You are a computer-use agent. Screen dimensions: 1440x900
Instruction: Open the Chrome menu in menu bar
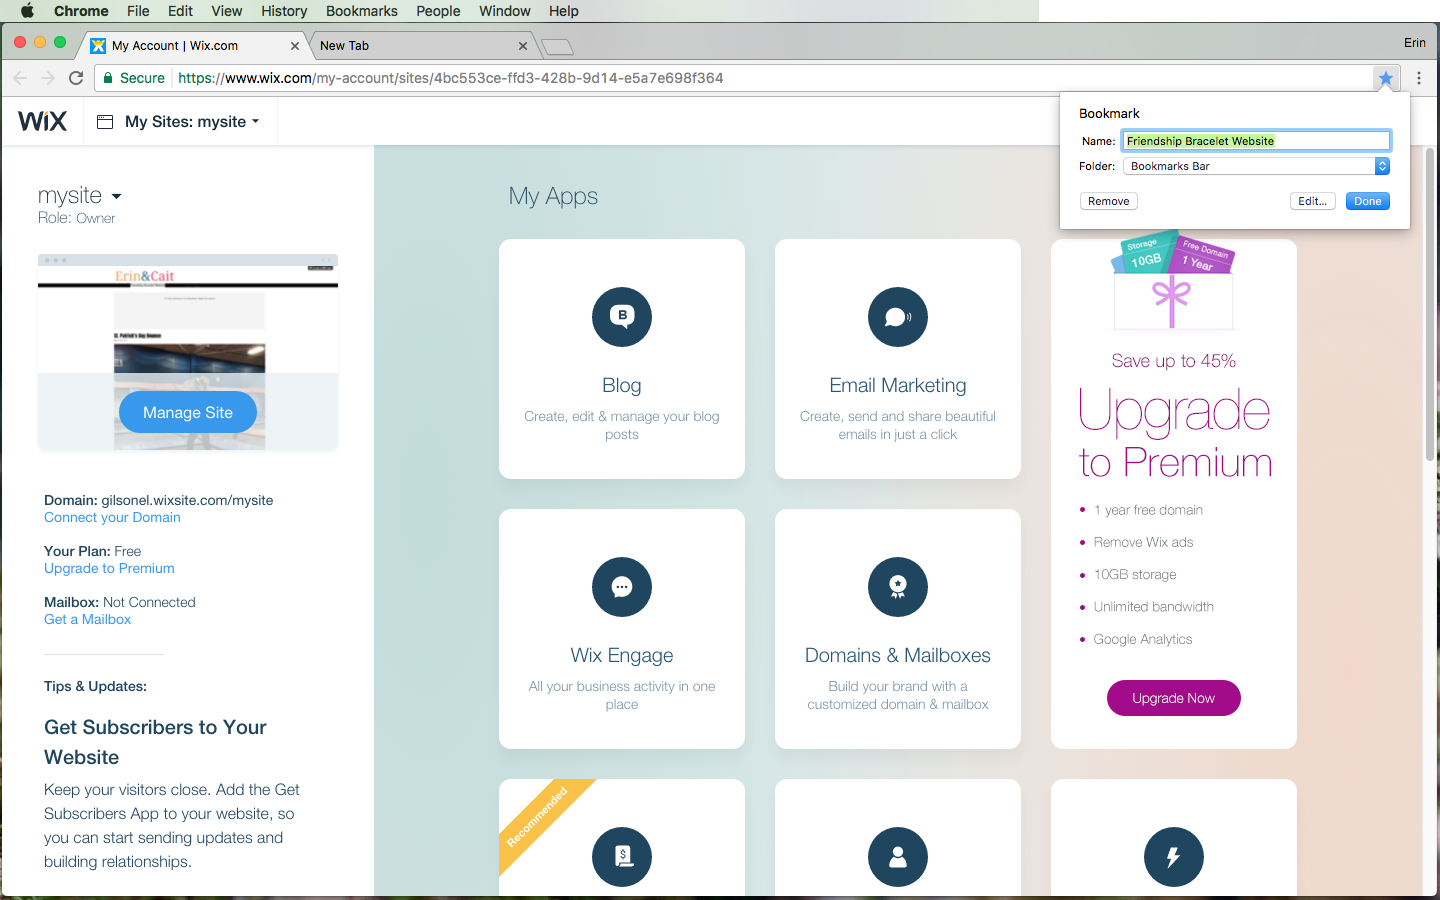click(x=81, y=11)
